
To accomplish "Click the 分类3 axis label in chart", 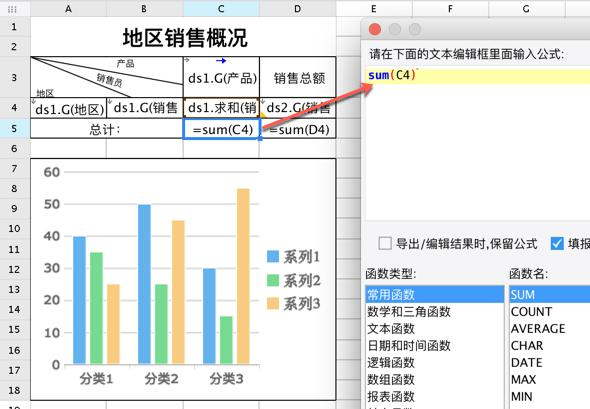I will (x=227, y=379).
